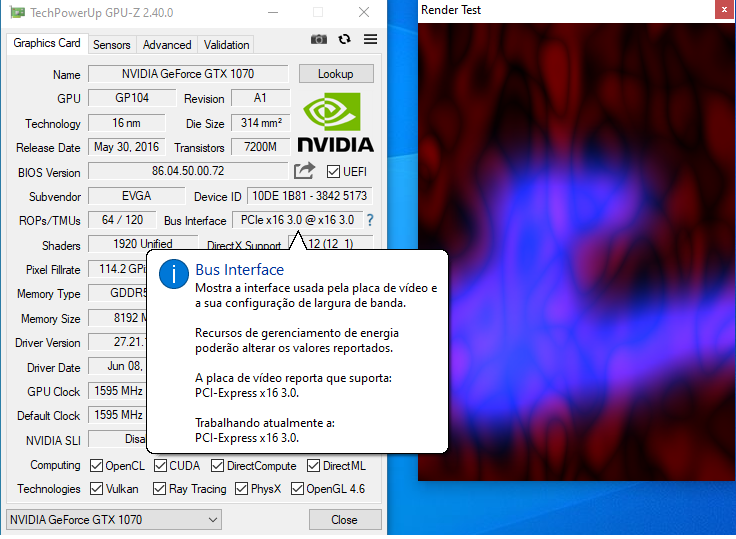736x539 pixels.
Task: Click the Device ID field 10DE 1B81
Action: [x=310, y=196]
